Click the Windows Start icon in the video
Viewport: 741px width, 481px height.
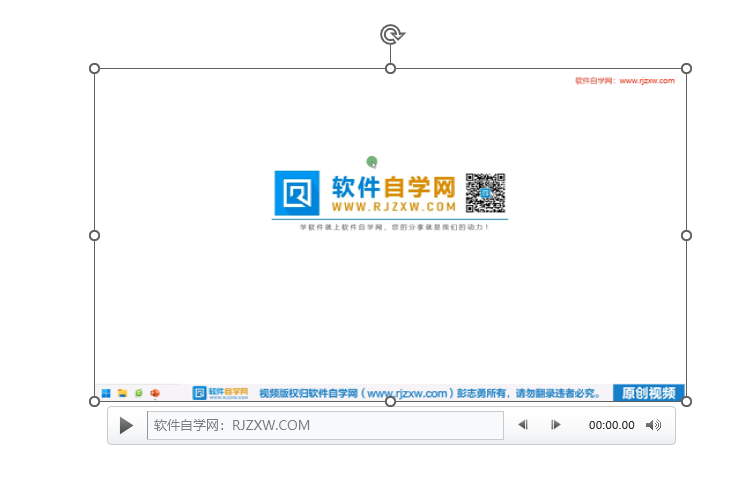point(105,393)
